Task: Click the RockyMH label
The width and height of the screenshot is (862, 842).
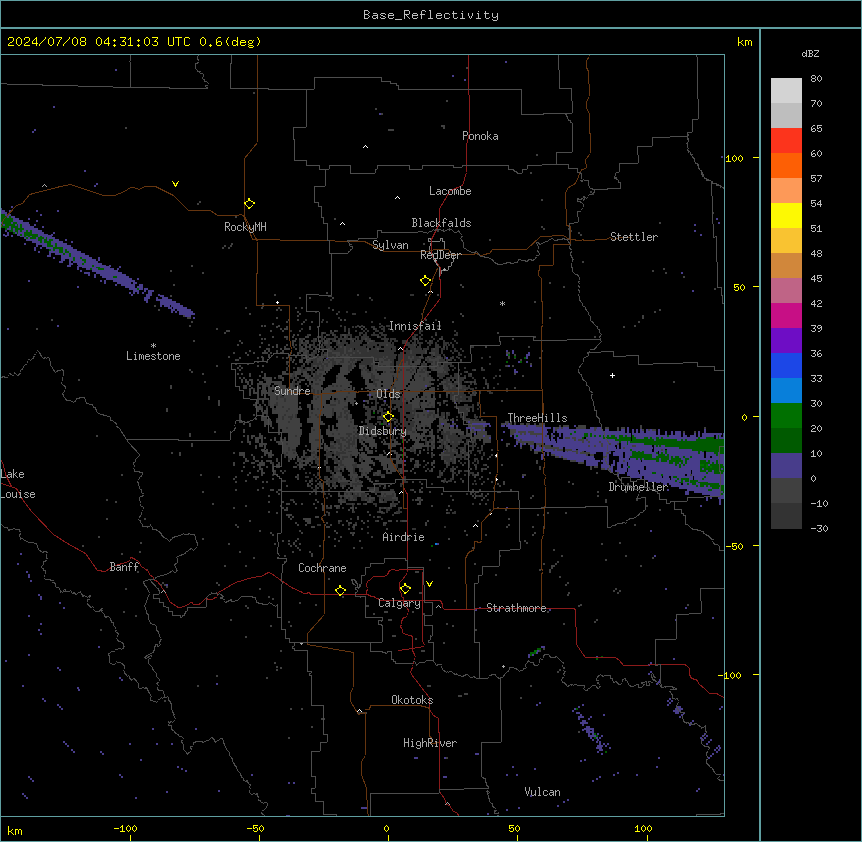Action: point(245,227)
